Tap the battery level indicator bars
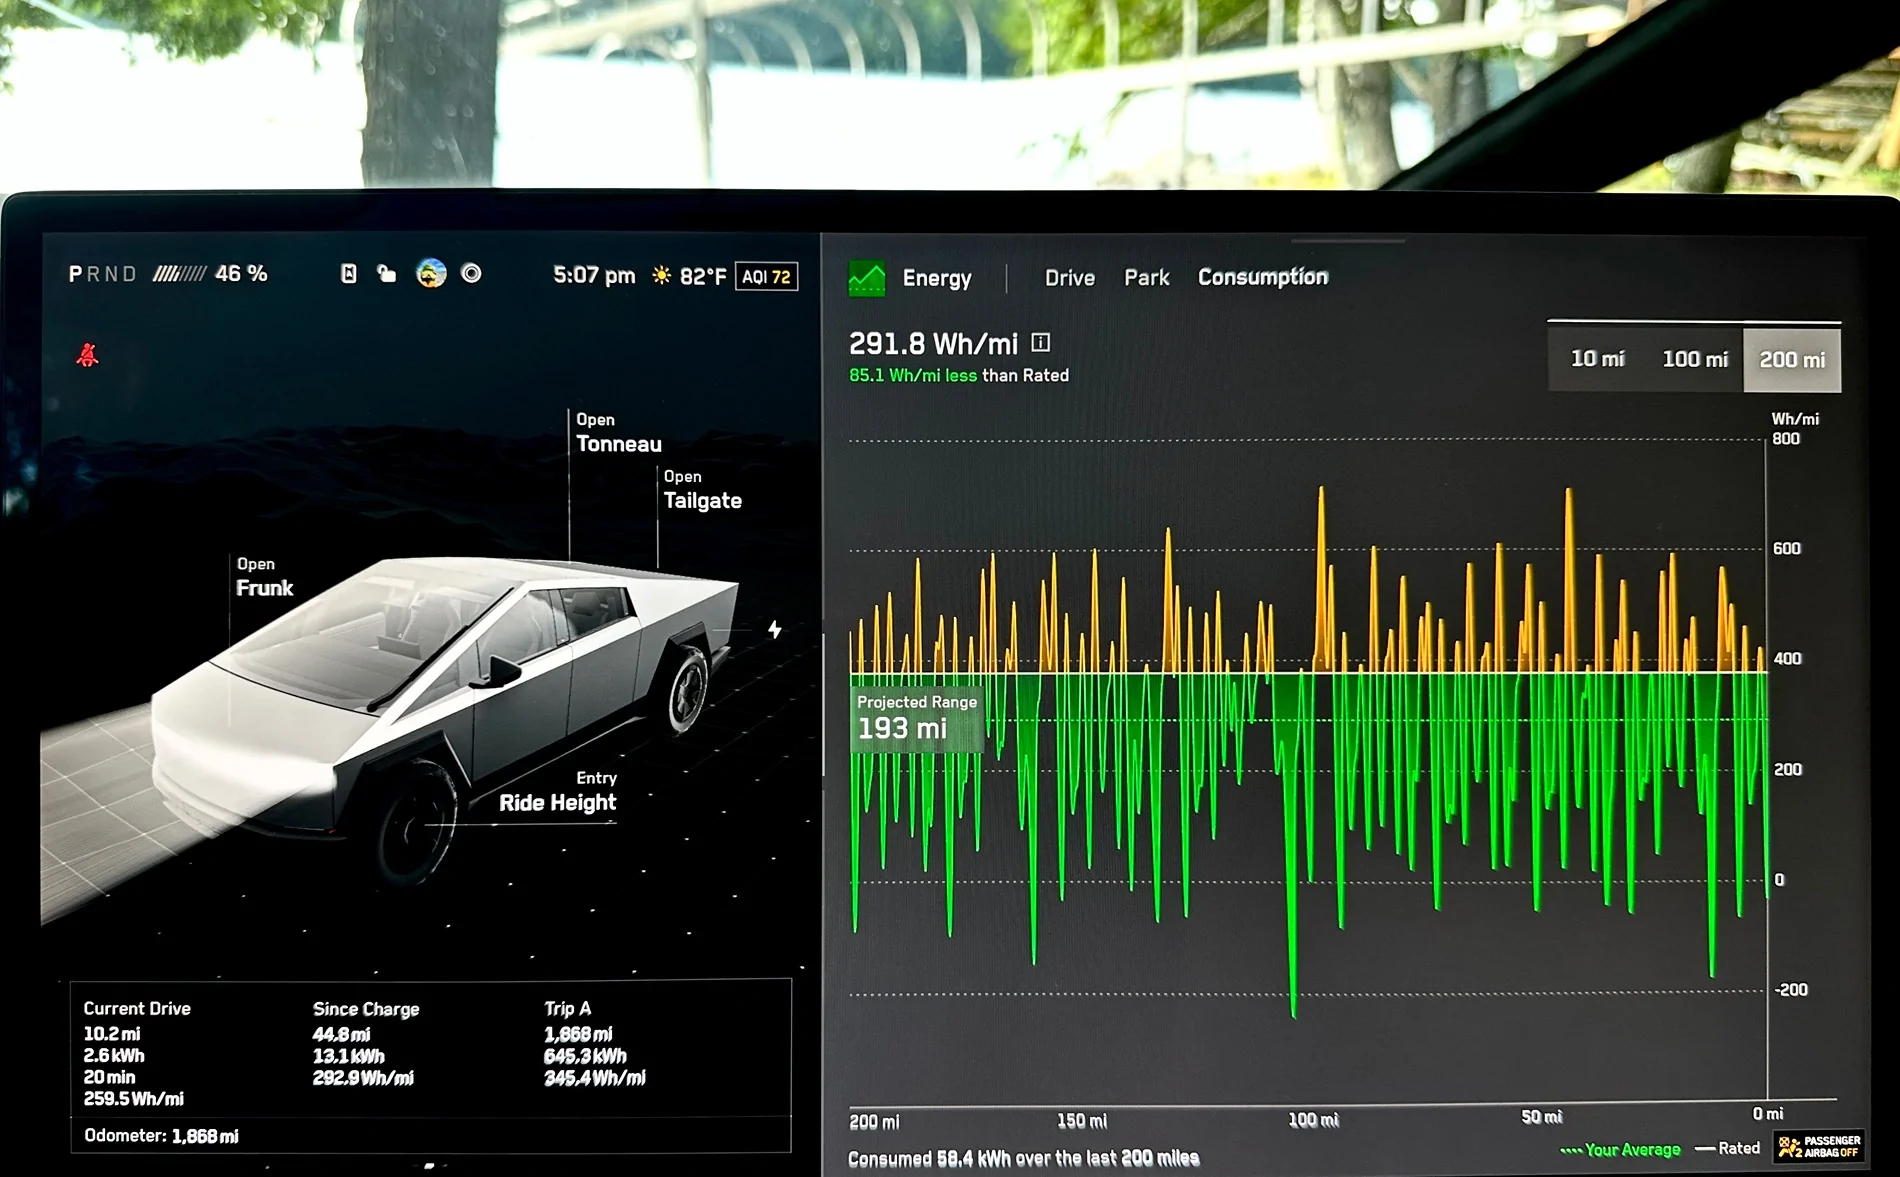The image size is (1900, 1177). [180, 274]
